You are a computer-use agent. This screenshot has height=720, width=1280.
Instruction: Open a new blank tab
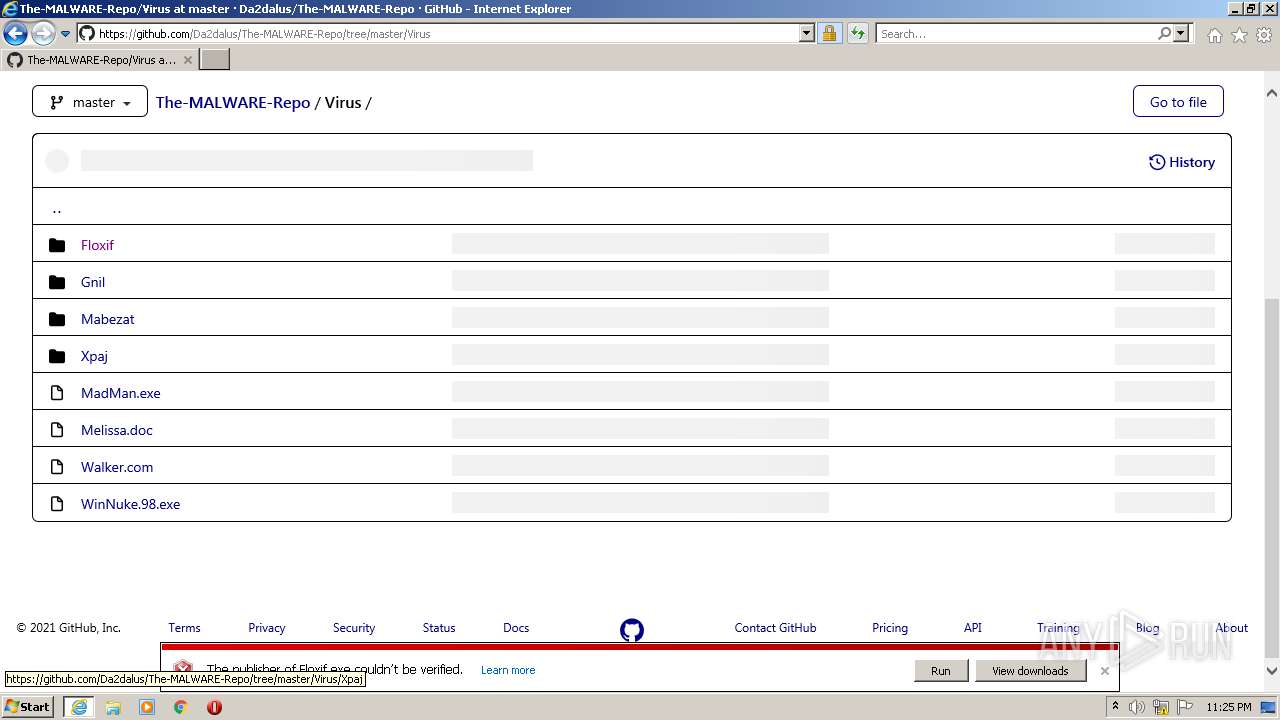coord(215,60)
